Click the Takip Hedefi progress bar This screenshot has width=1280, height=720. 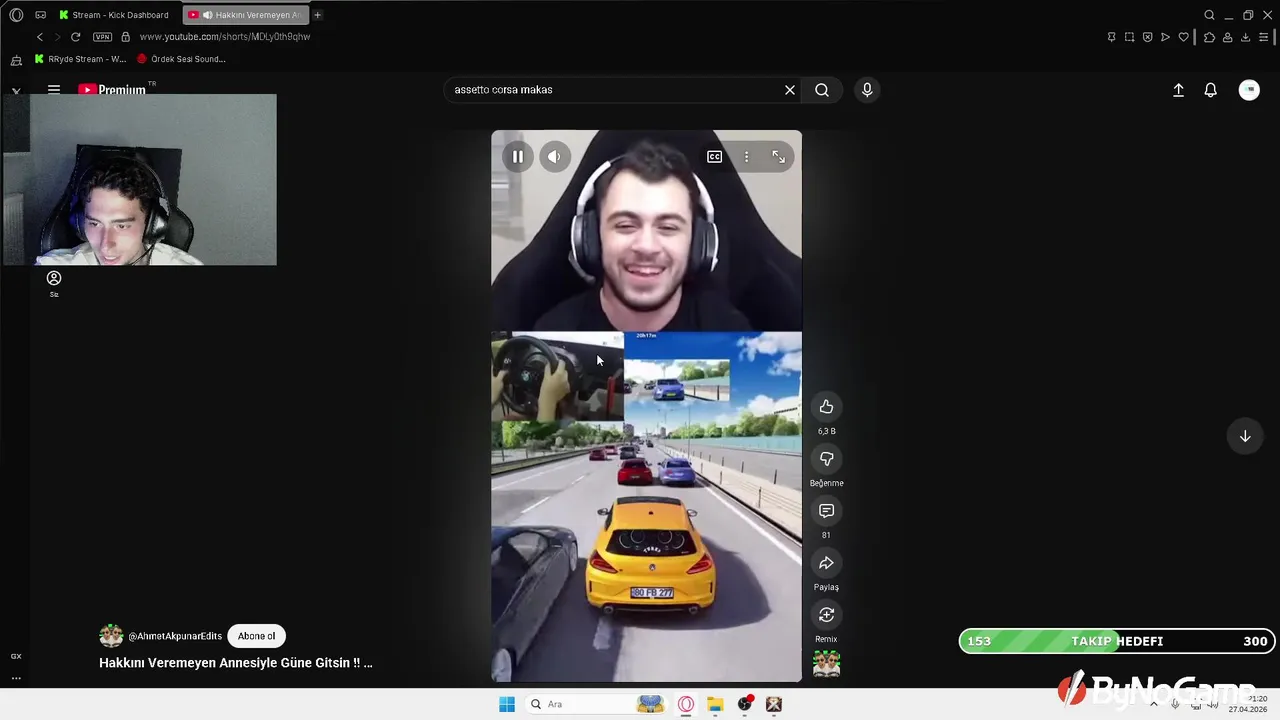(1117, 641)
